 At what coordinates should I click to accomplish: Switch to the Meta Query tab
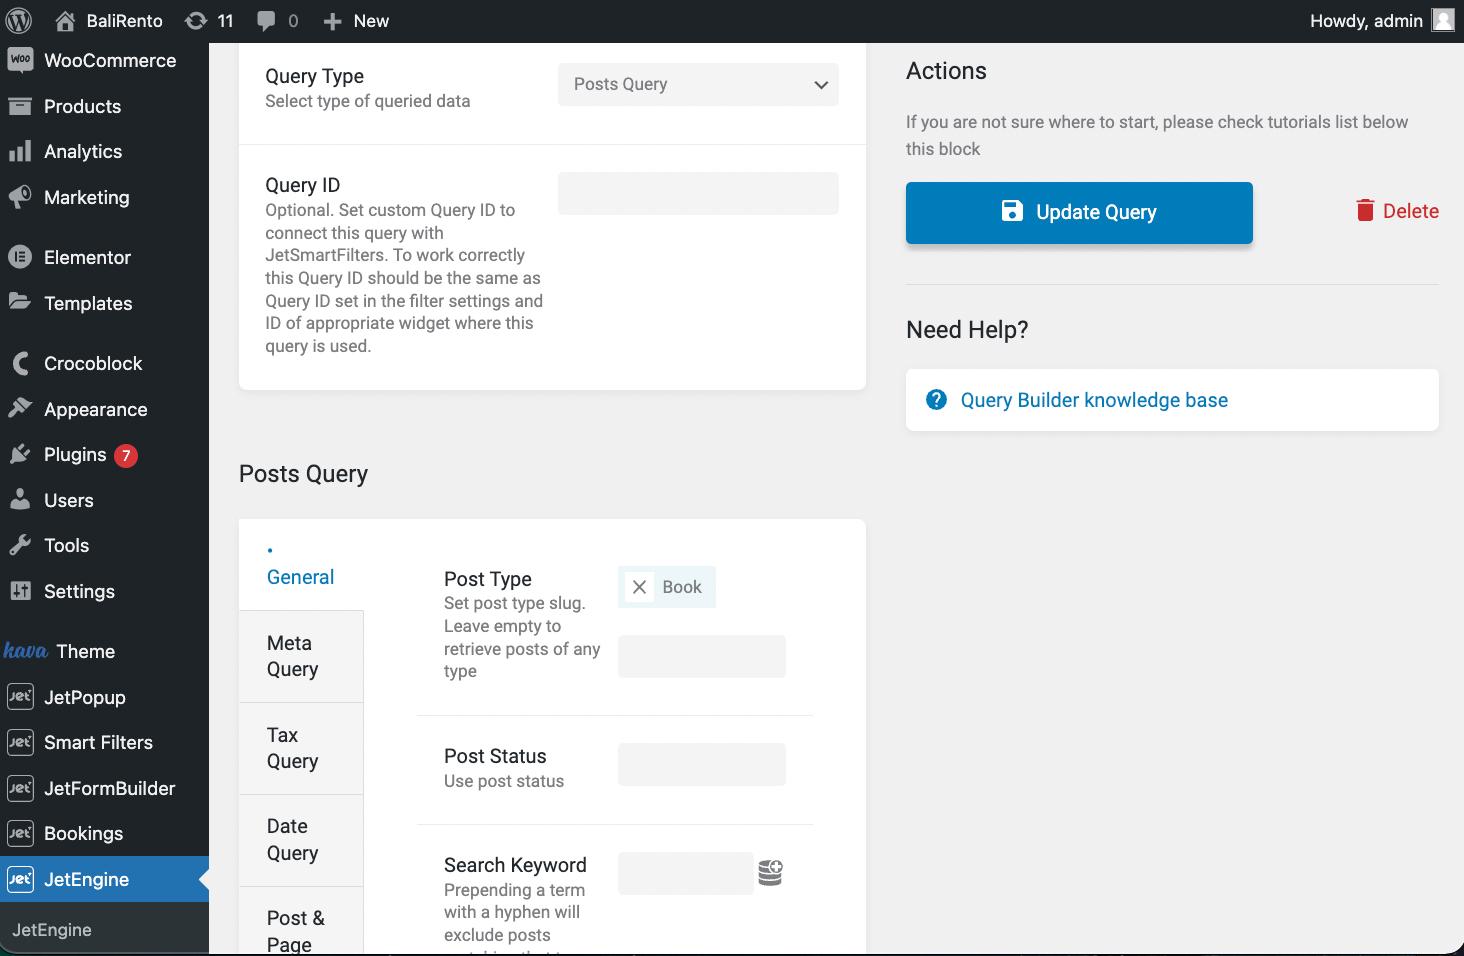(x=301, y=656)
